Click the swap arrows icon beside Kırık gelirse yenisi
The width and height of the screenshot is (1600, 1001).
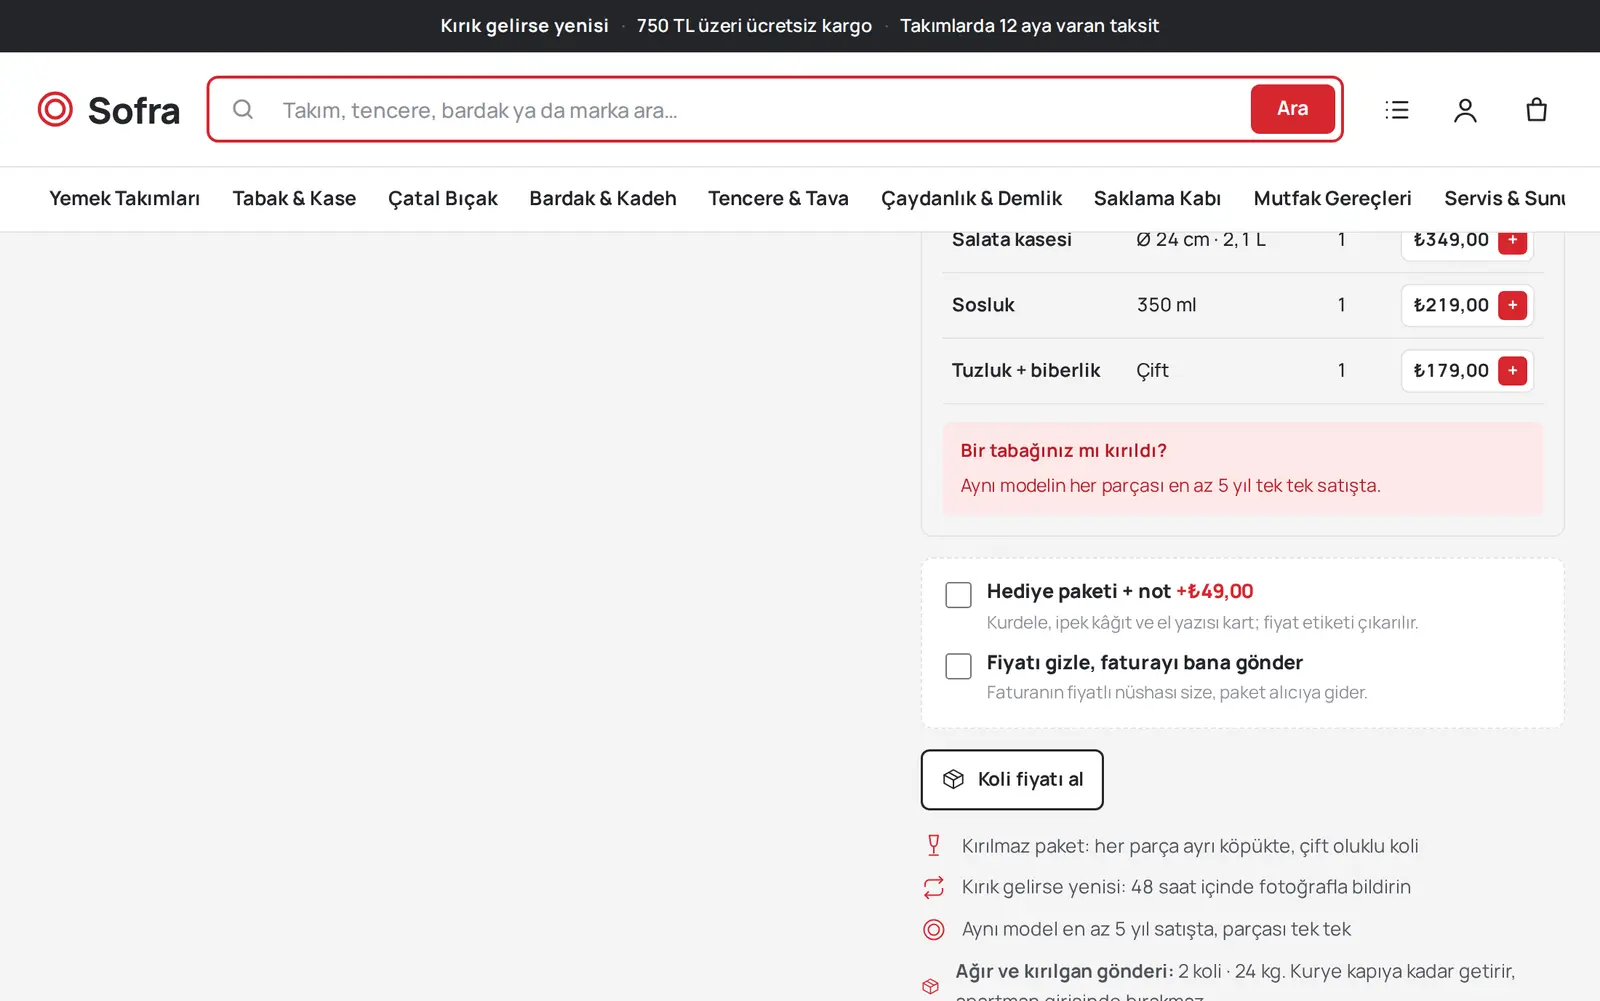pyautogui.click(x=933, y=887)
